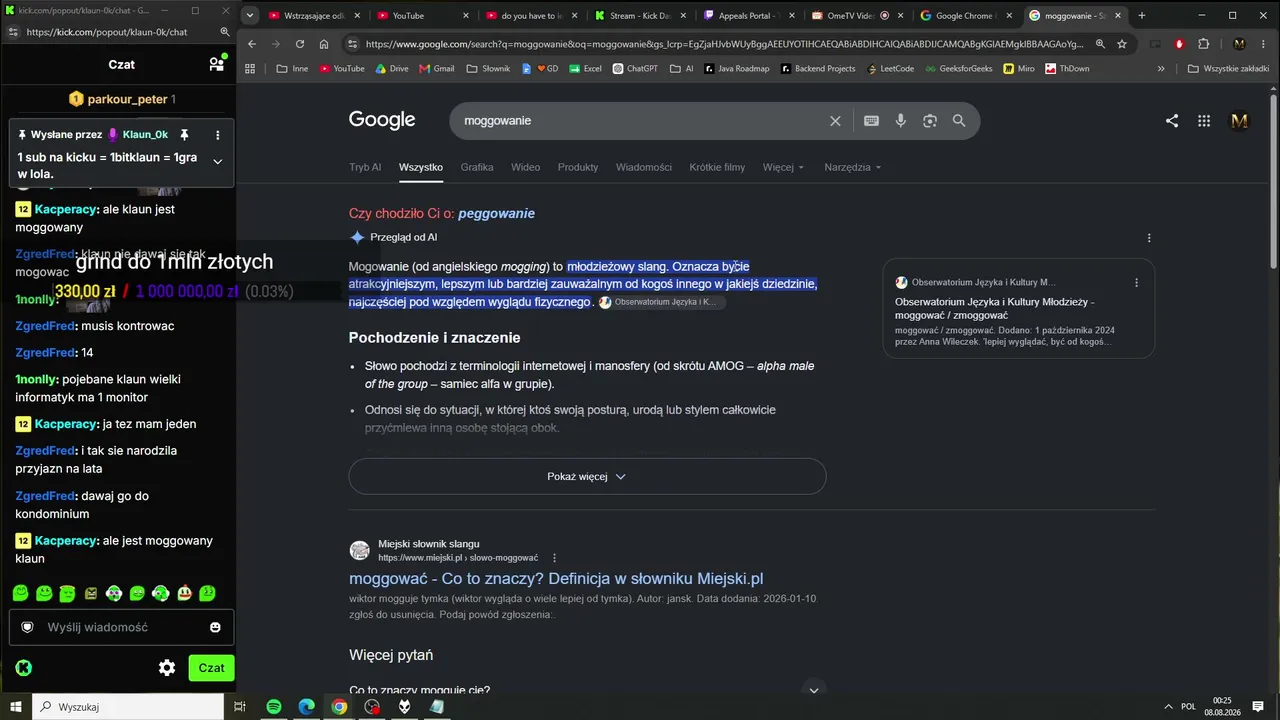1280x720 pixels.
Task: Start voice search microphone
Action: 900,121
